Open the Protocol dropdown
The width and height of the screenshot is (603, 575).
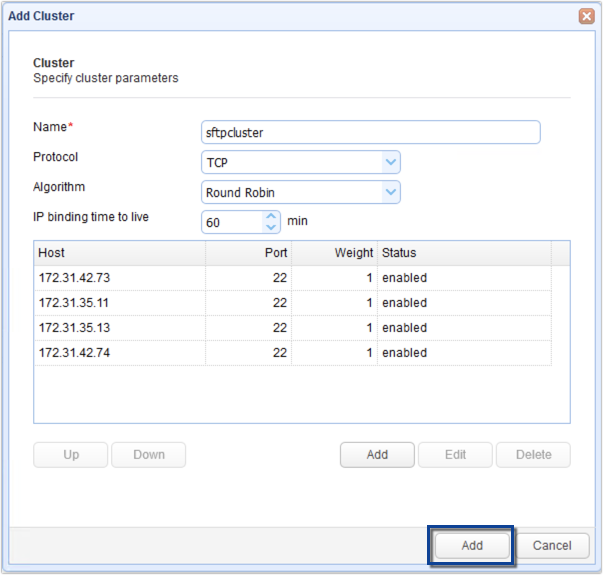tap(390, 162)
